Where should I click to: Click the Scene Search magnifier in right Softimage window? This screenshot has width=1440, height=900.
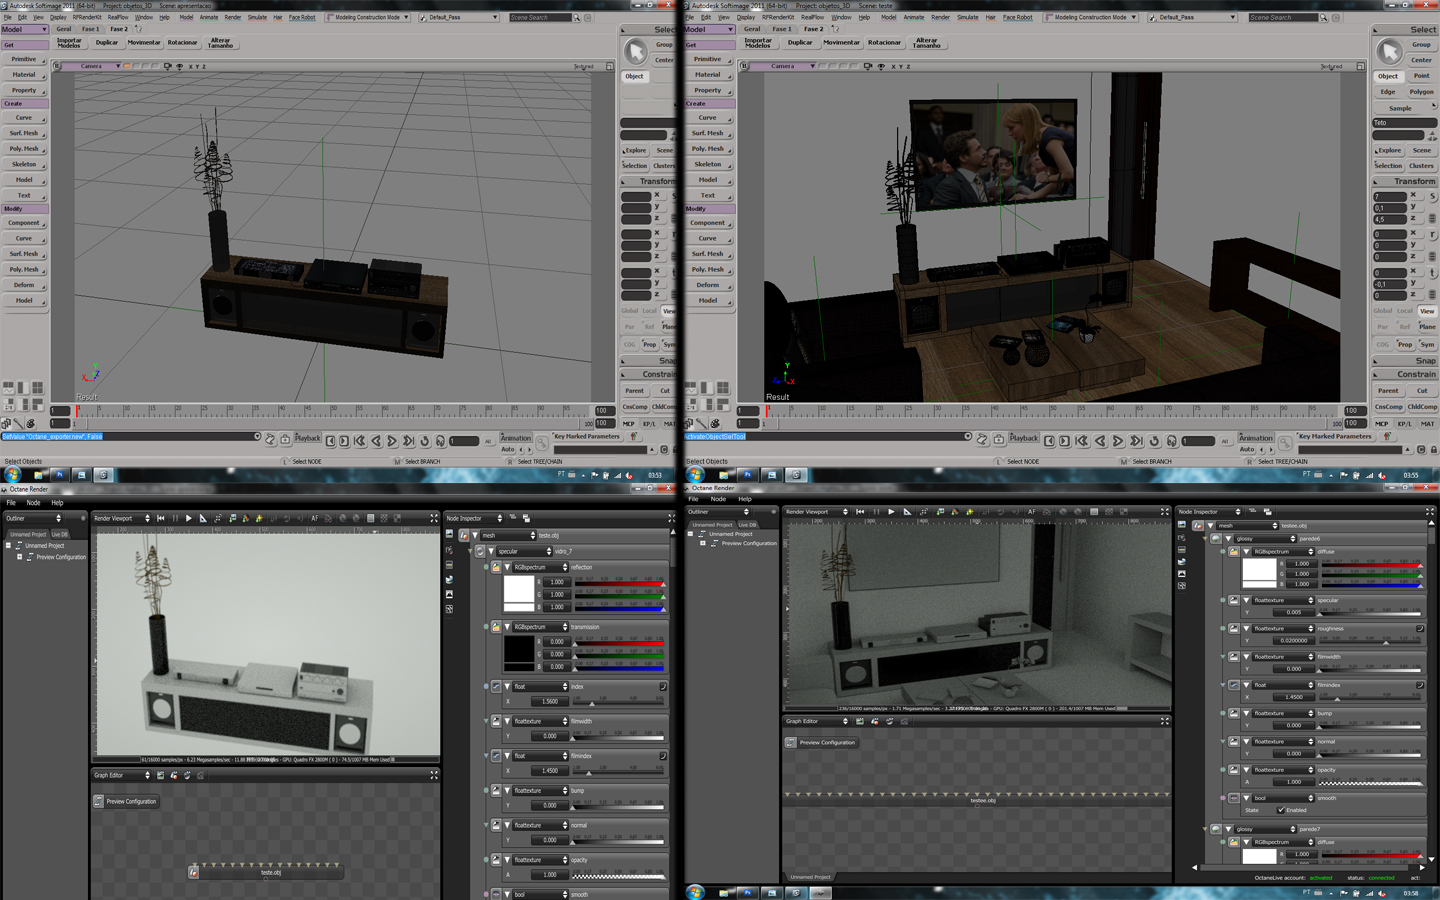[x=1324, y=18]
